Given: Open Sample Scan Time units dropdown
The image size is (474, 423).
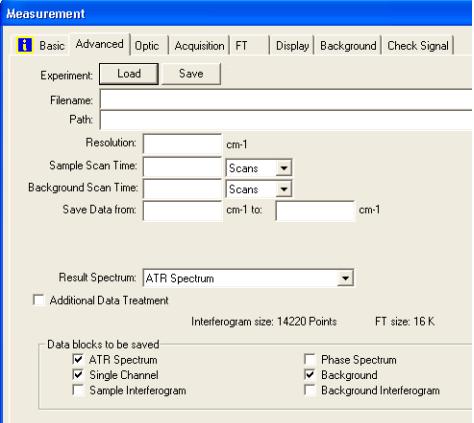Looking at the screenshot, I should pos(284,168).
